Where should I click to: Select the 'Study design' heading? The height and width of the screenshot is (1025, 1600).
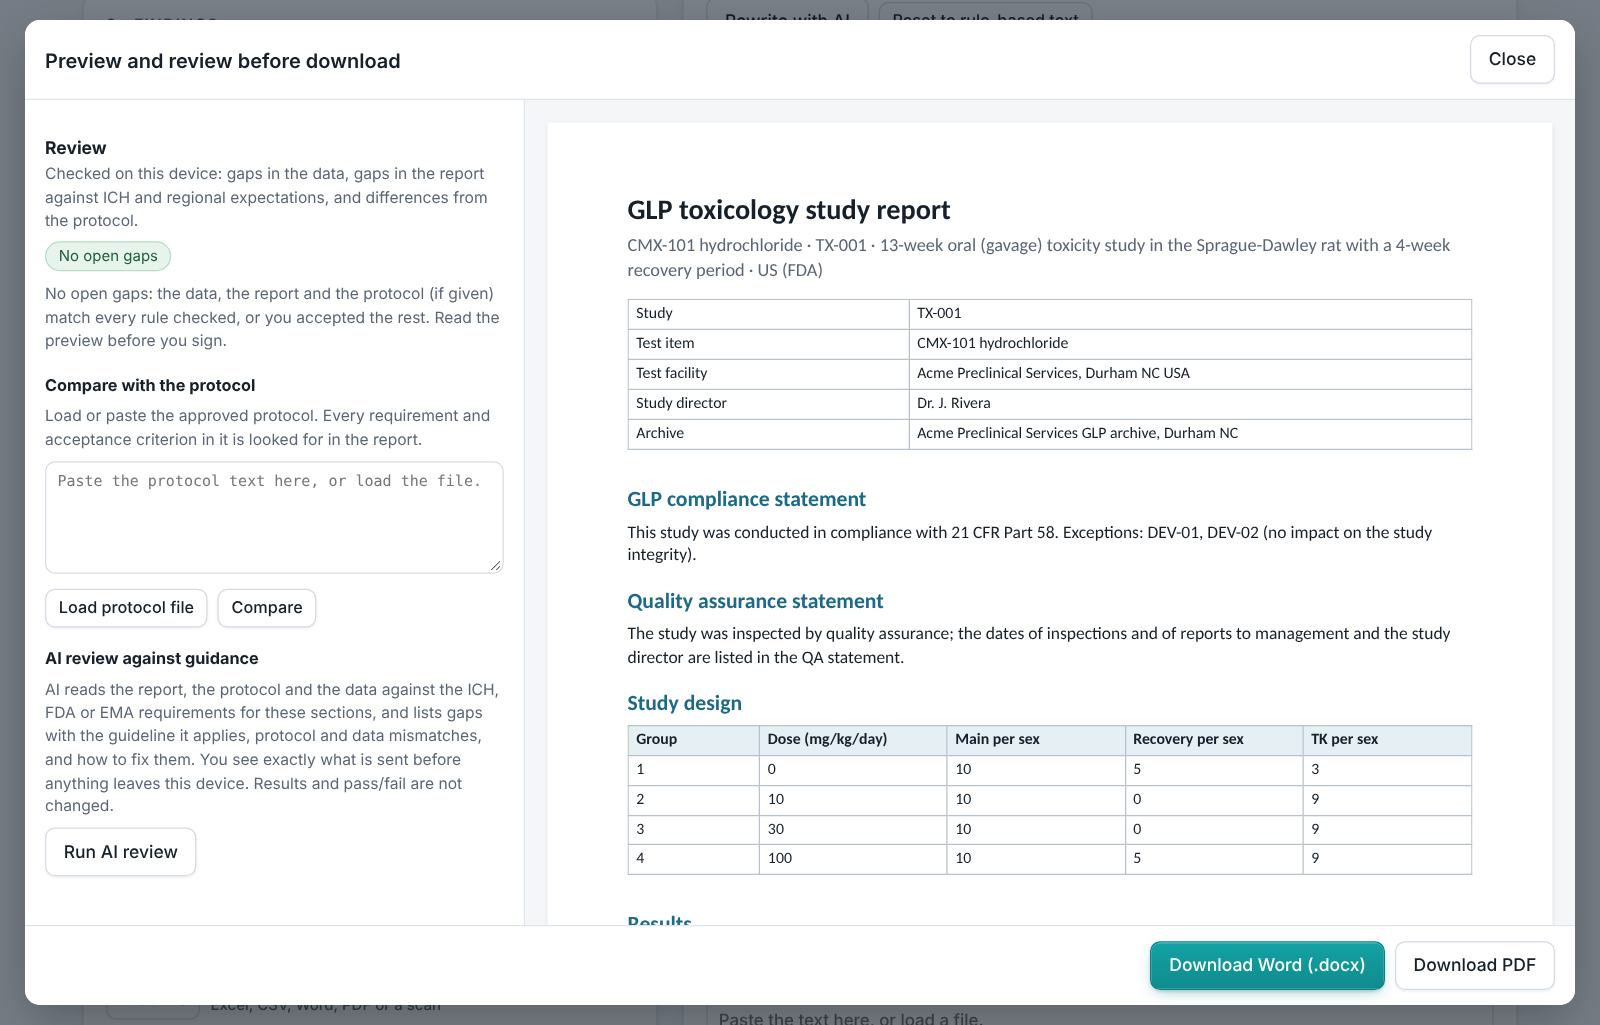pos(684,703)
